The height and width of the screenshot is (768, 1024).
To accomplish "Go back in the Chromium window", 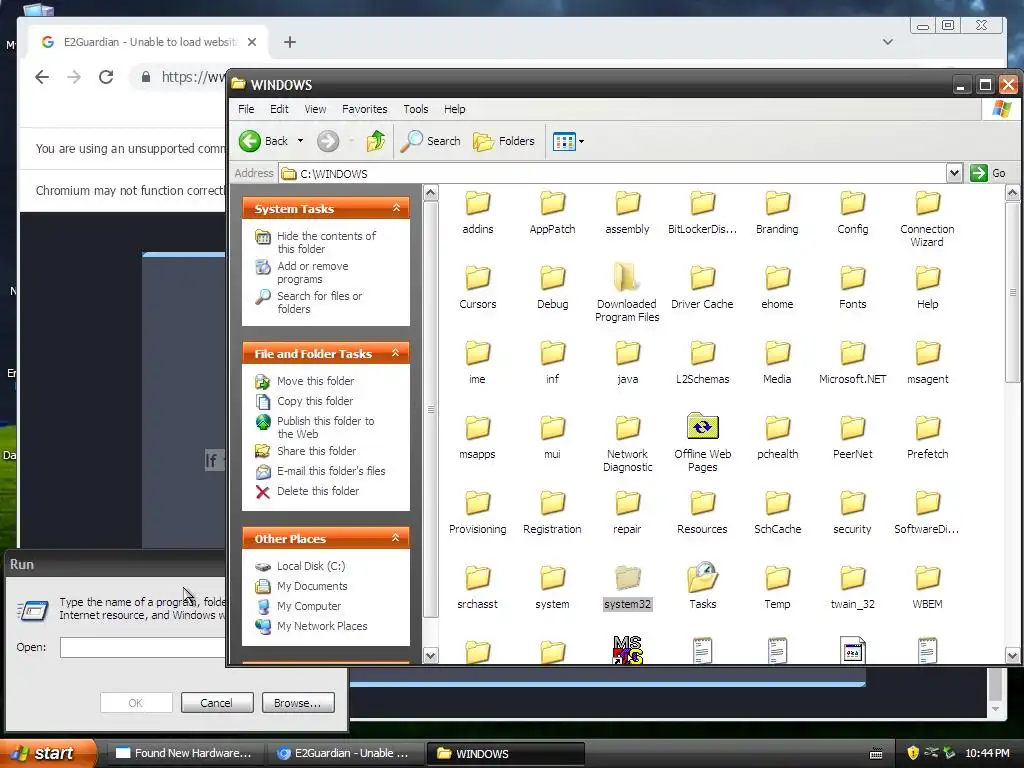I will [42, 77].
